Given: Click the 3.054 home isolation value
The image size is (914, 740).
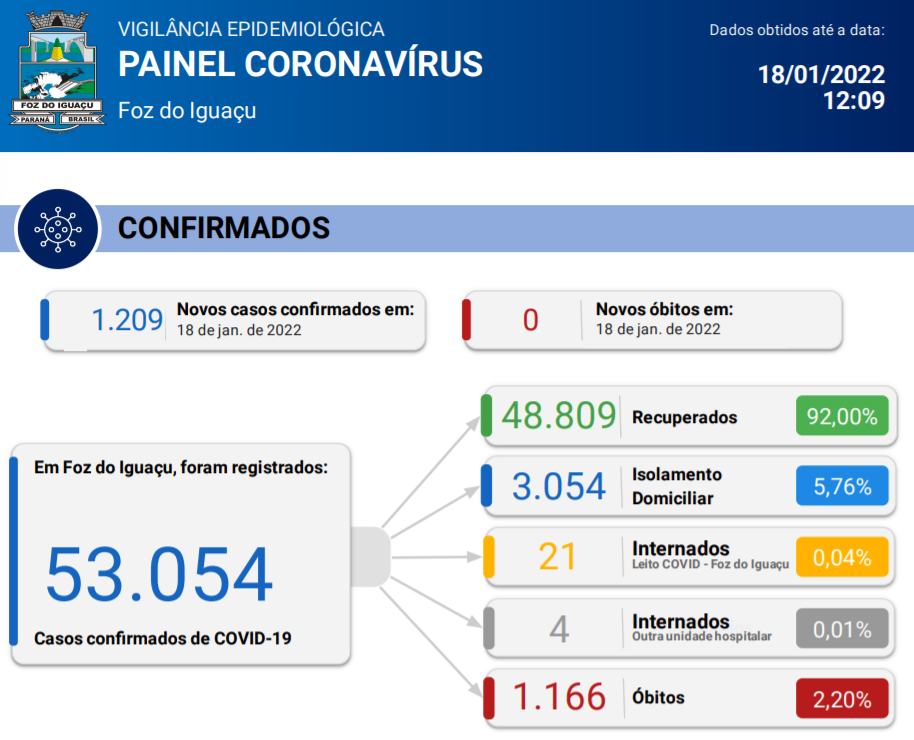Looking at the screenshot, I should tap(559, 487).
